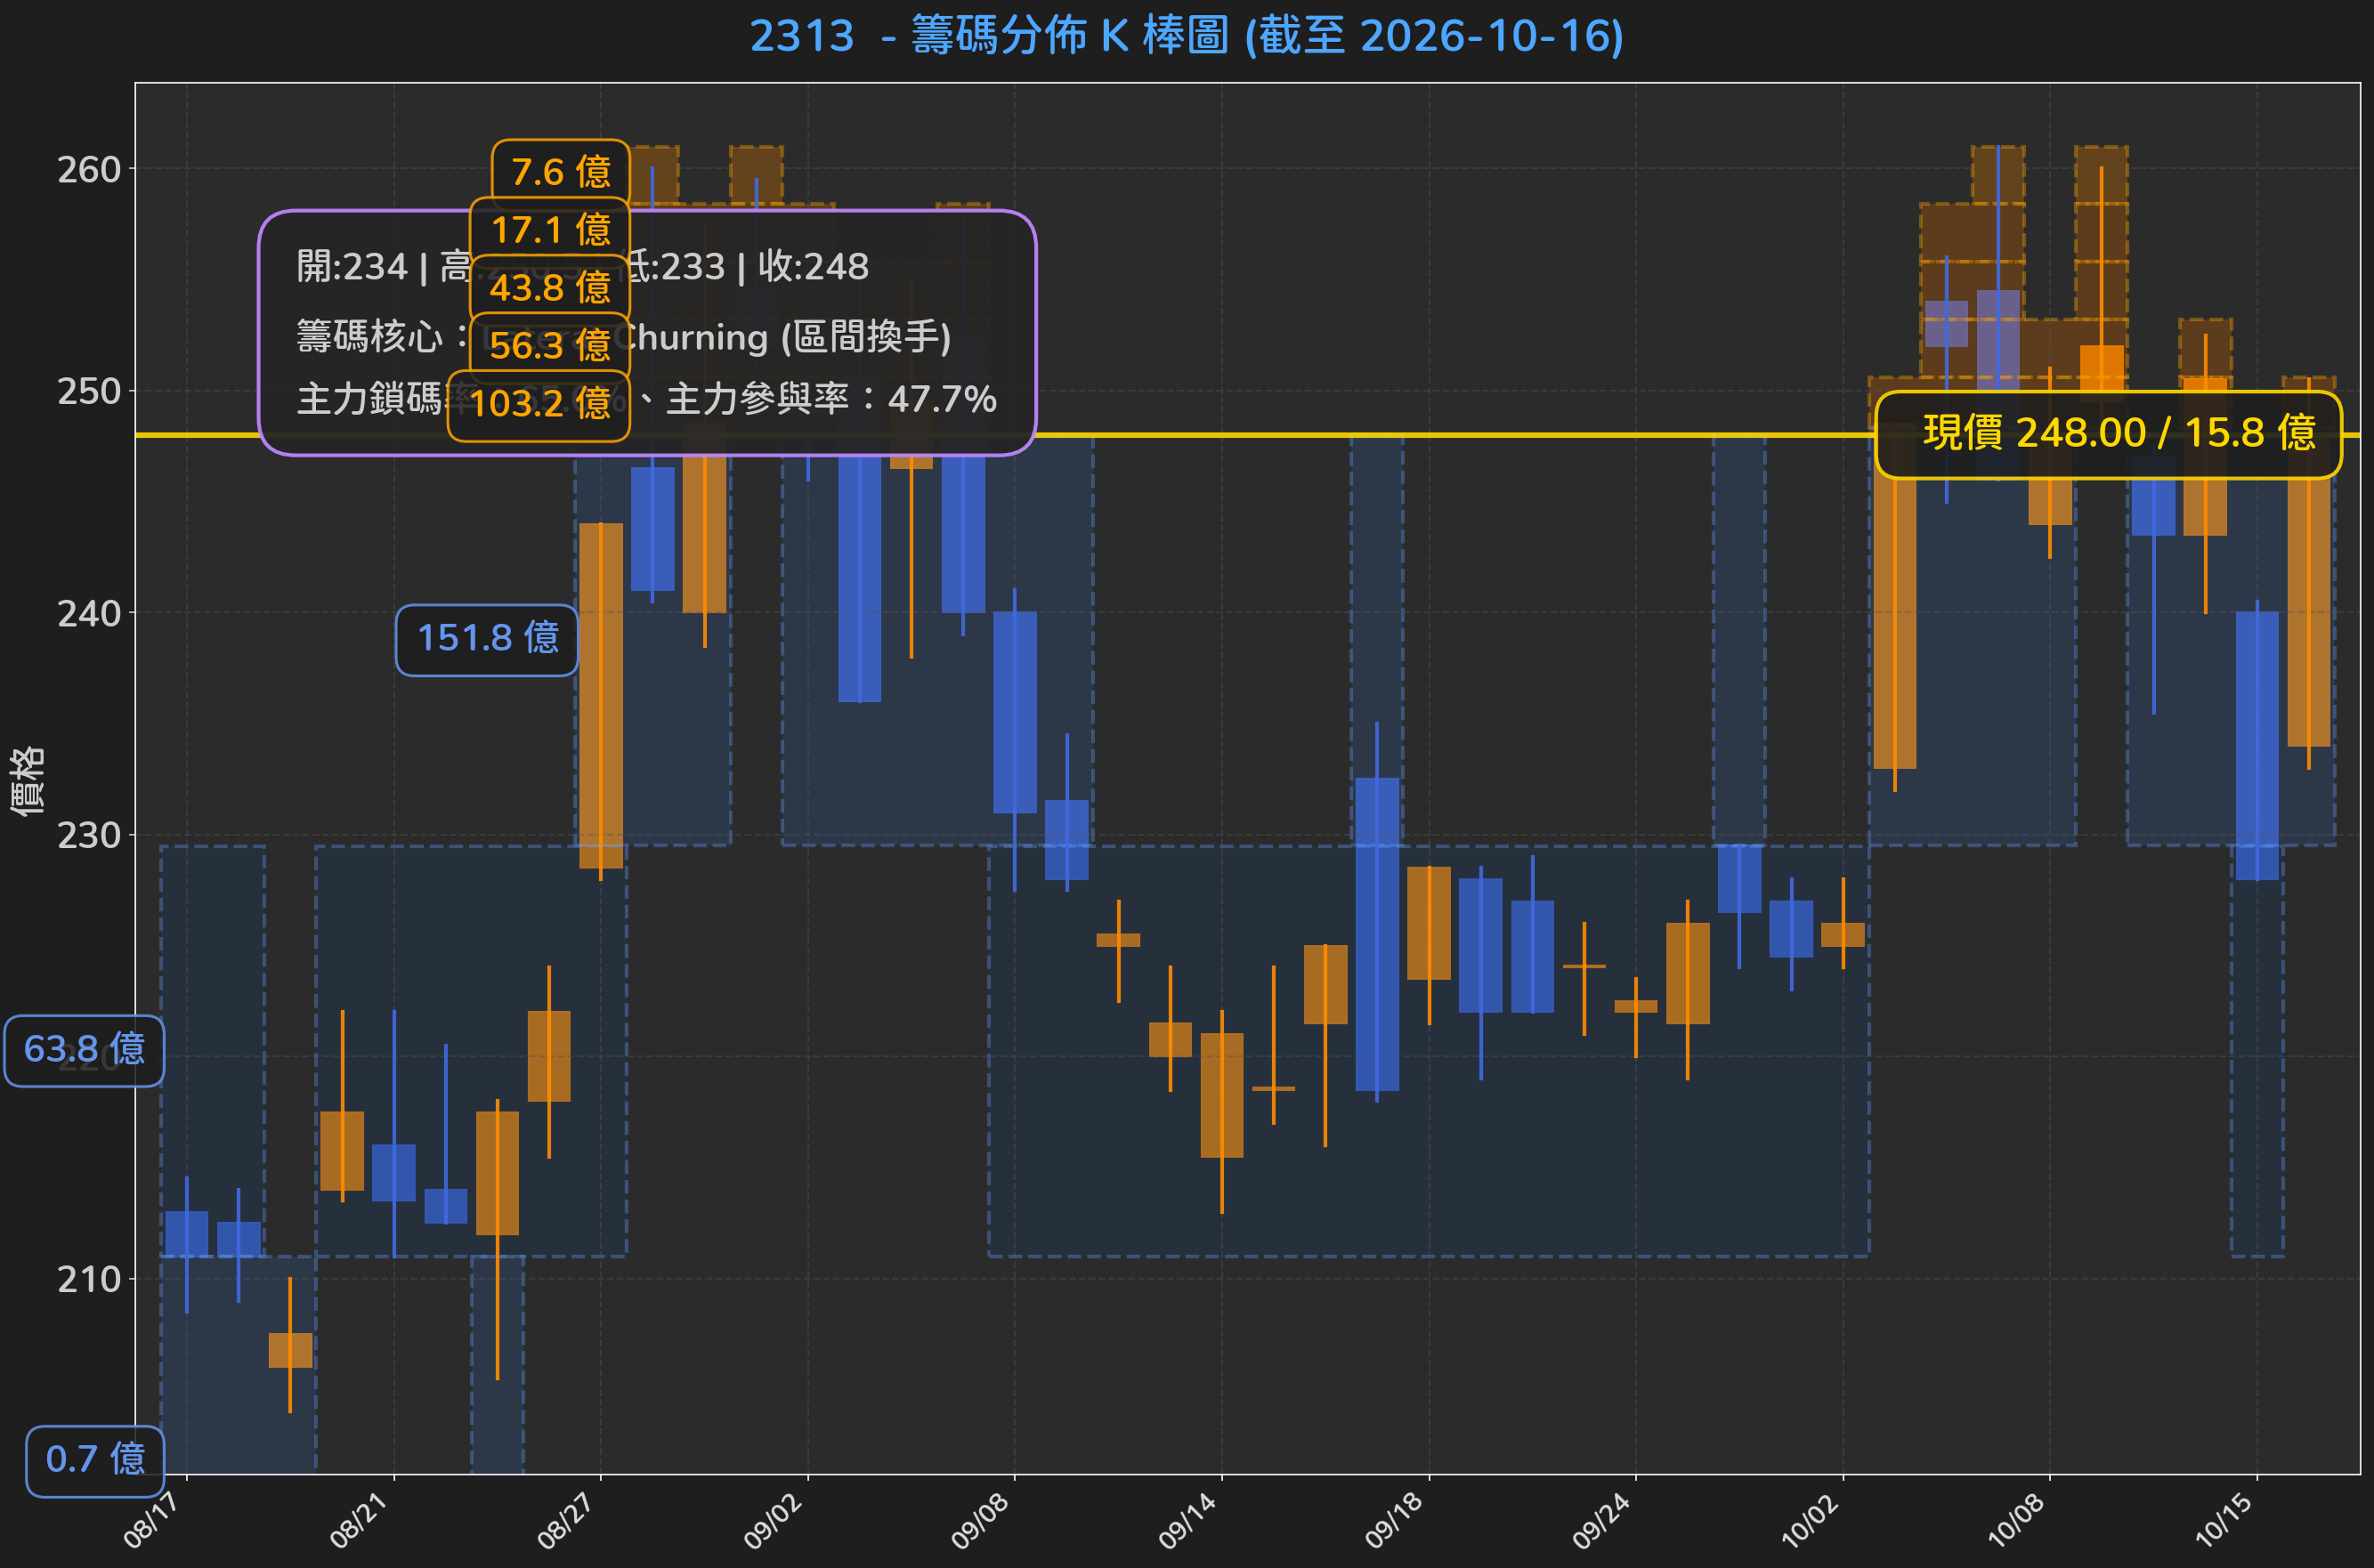Click the chart title starting with 2313

1186,36
